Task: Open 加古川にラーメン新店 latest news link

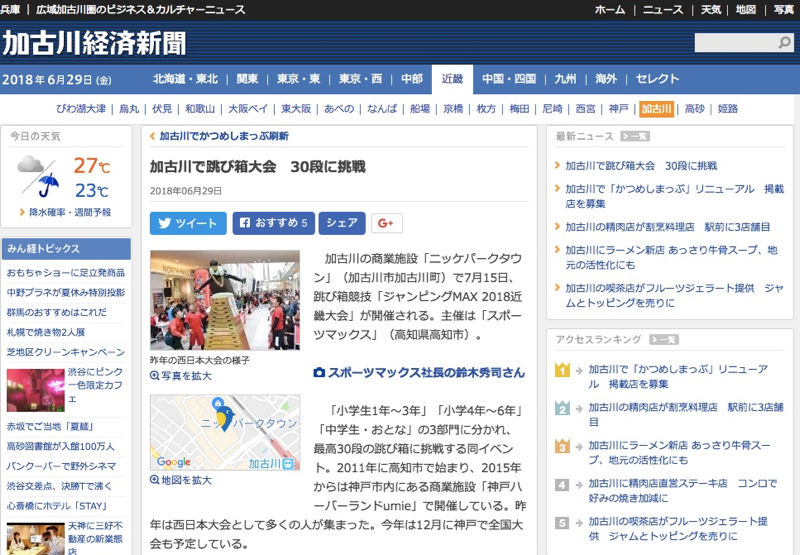Action: pyautogui.click(x=671, y=258)
